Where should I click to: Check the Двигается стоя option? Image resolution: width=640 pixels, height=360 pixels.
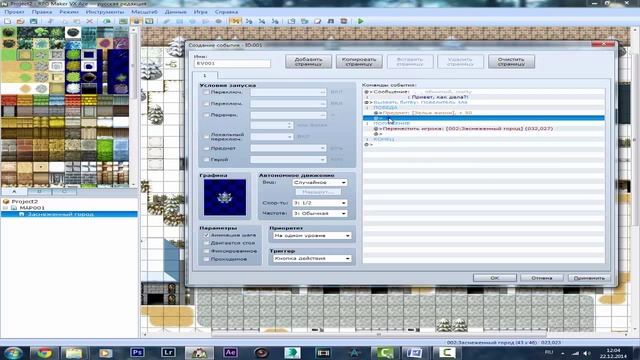click(206, 243)
